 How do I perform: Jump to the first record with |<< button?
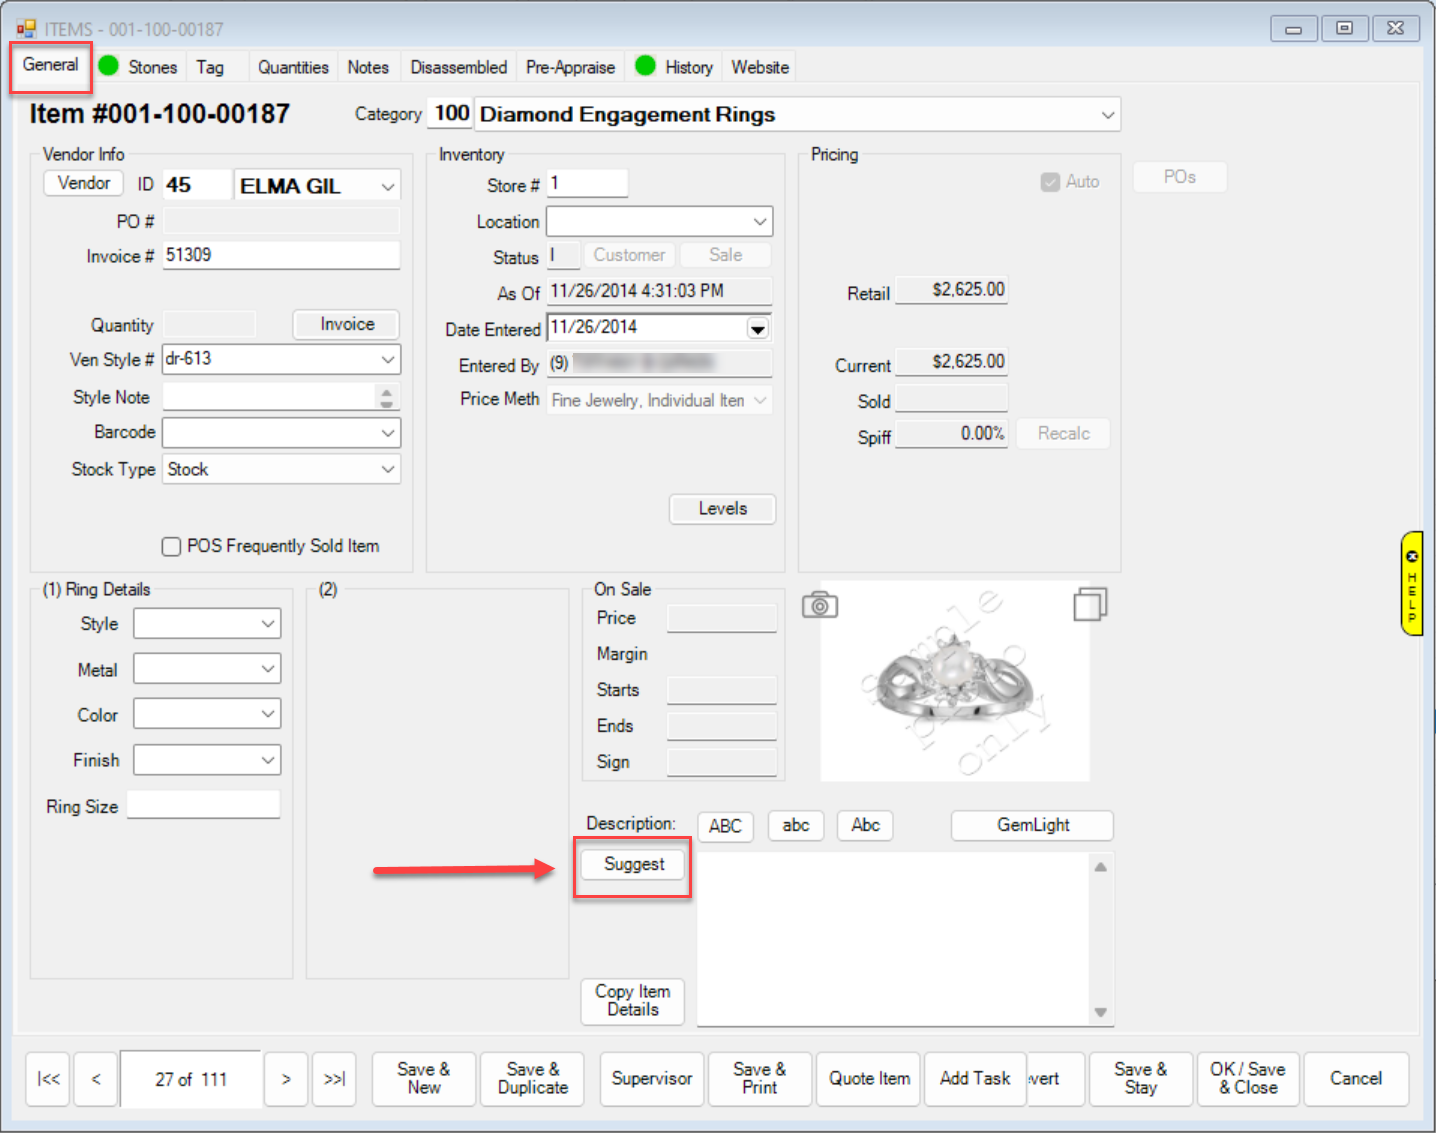pos(48,1079)
